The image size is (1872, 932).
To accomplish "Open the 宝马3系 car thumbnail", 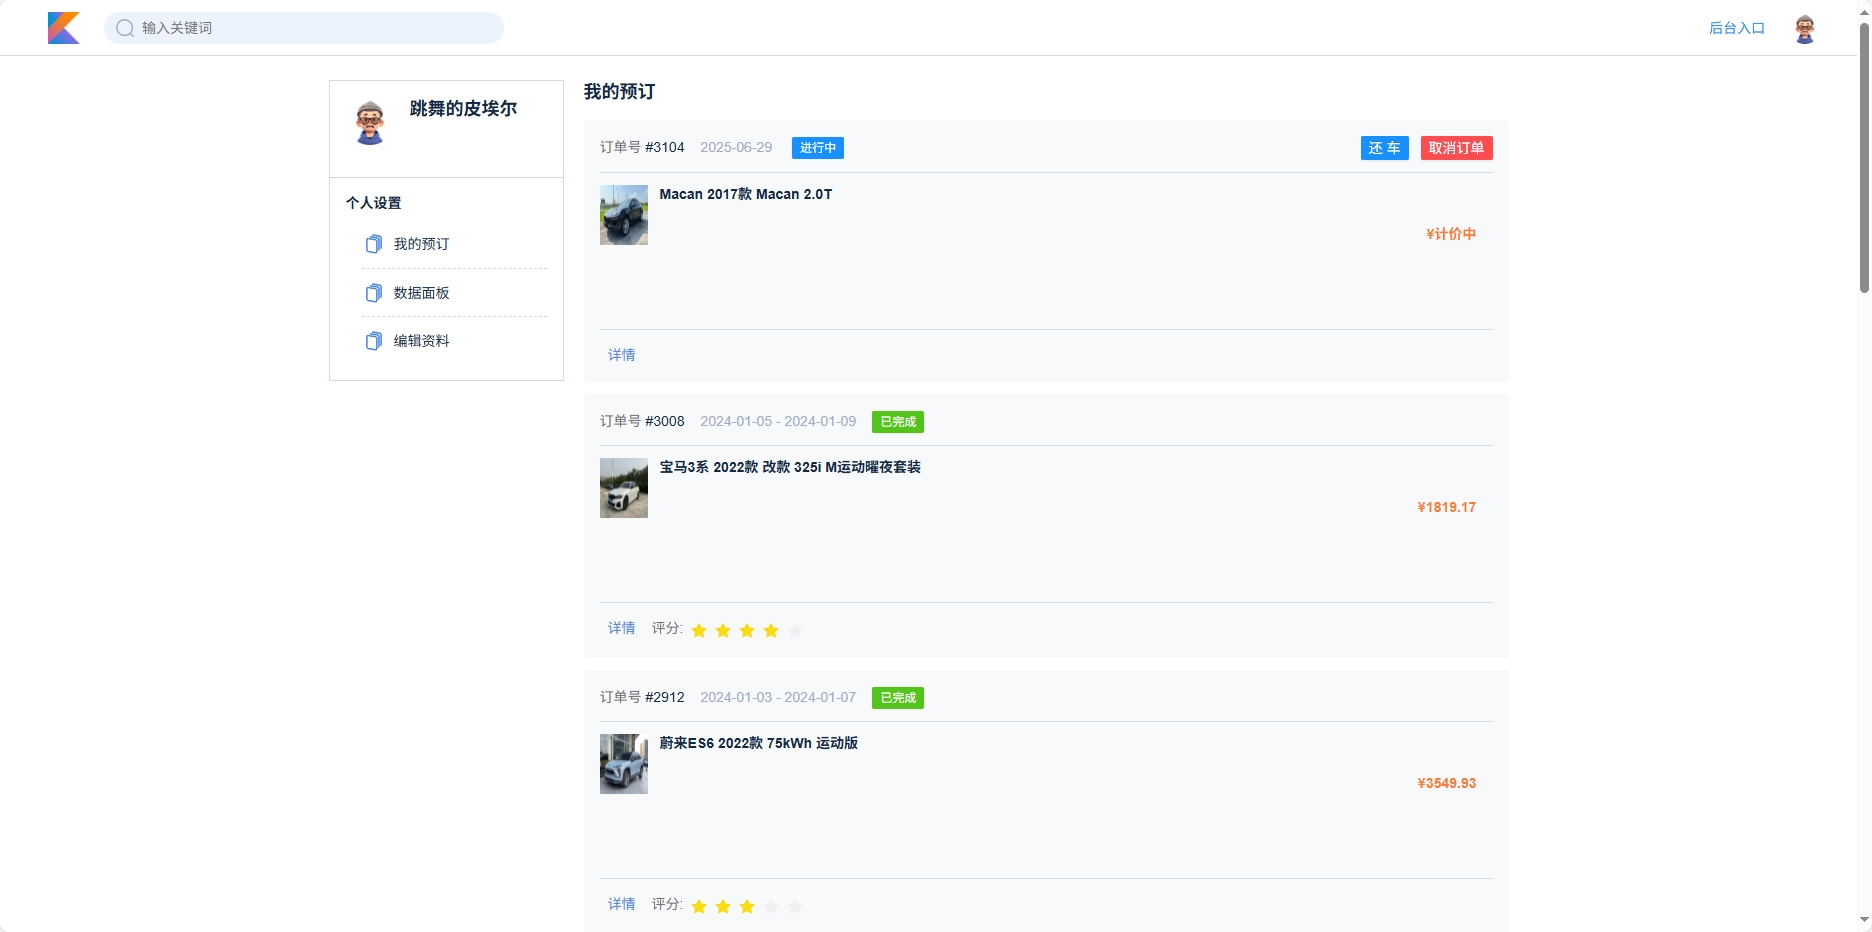I will [x=624, y=488].
